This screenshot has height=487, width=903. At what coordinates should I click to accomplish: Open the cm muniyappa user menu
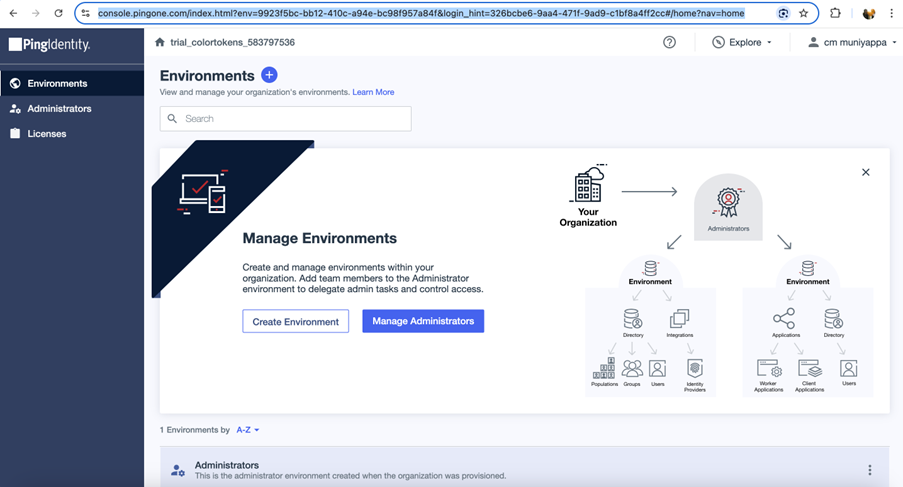(x=852, y=43)
